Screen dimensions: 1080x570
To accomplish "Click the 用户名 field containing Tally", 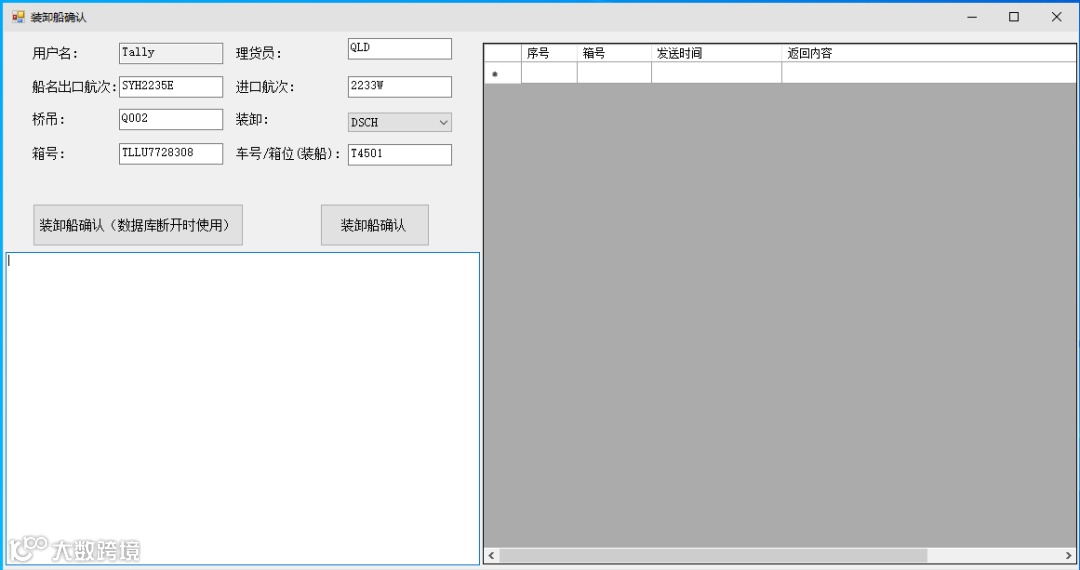I will click(x=171, y=53).
